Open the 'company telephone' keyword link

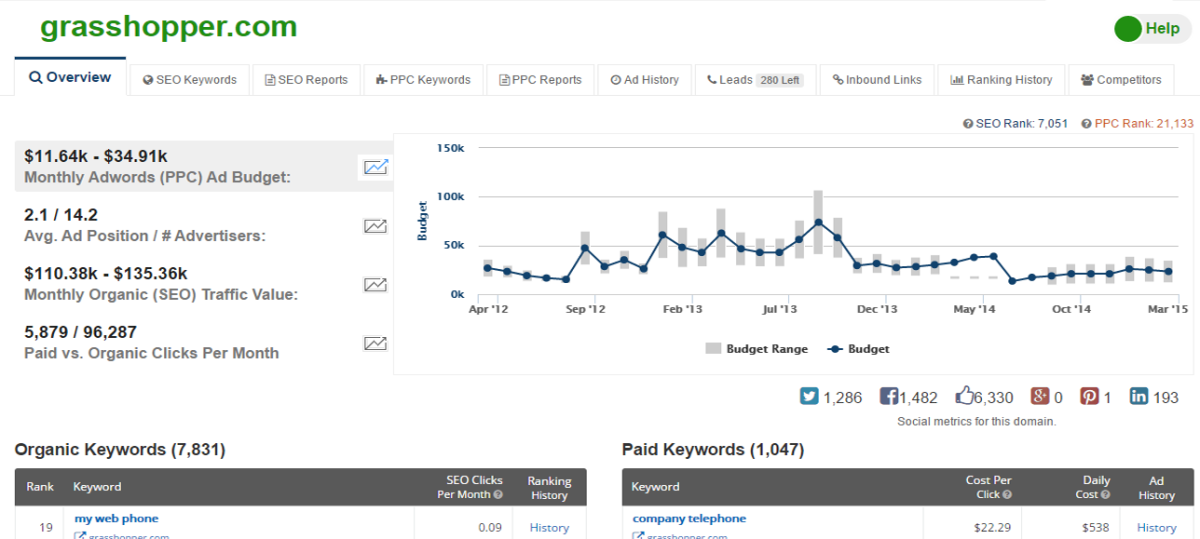689,518
